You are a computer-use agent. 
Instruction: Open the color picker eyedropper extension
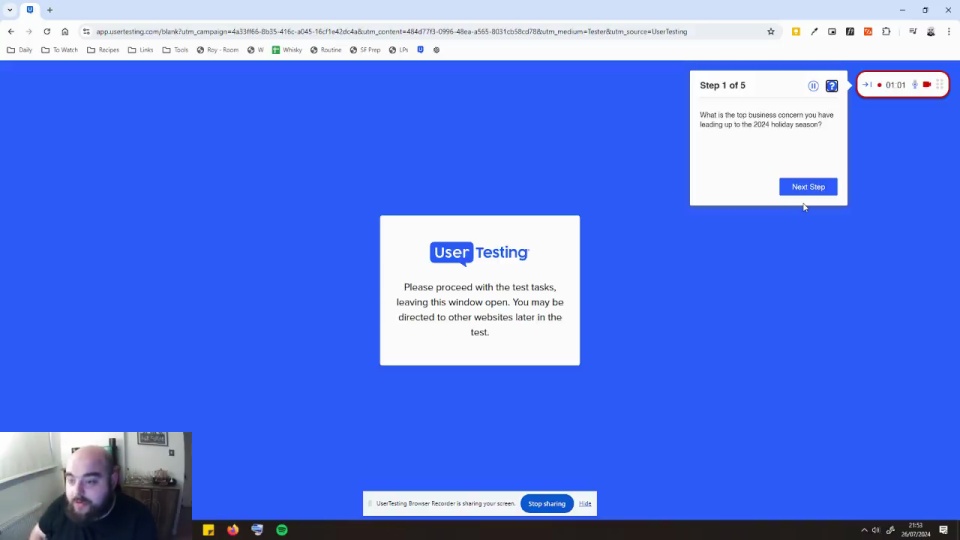814,32
